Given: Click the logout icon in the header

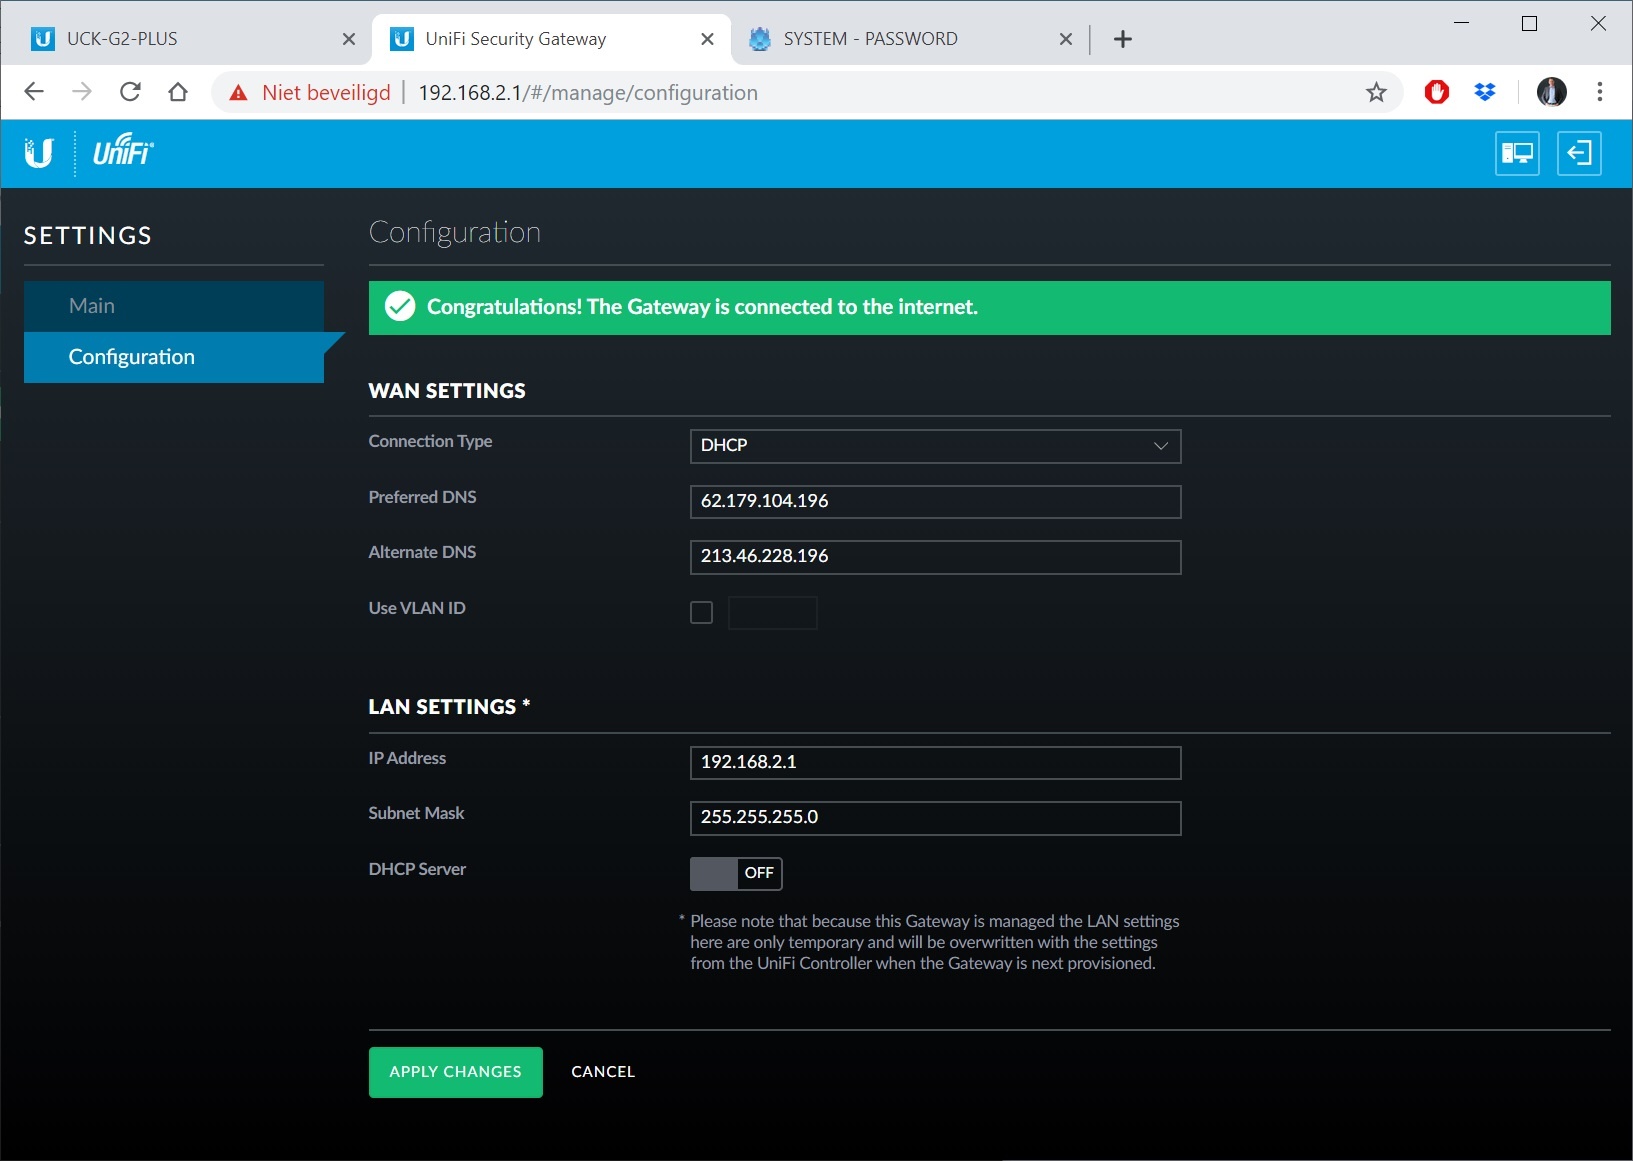Looking at the screenshot, I should (x=1579, y=153).
